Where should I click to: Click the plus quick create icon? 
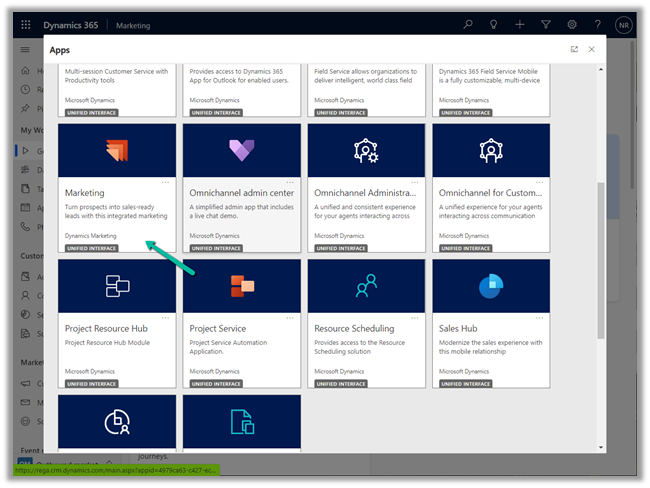point(520,24)
